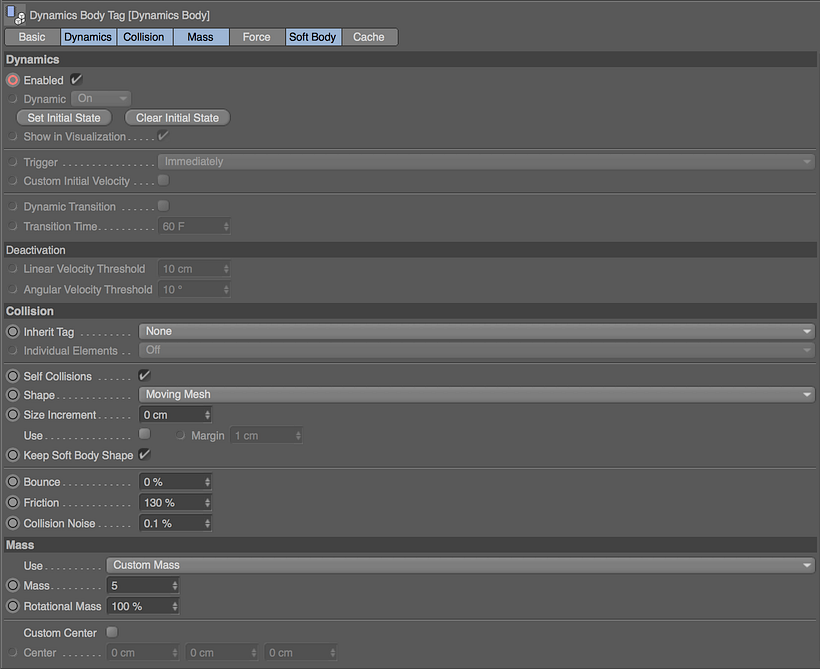Image resolution: width=820 pixels, height=669 pixels.
Task: Click the Friction value stepper arrows
Action: 208,503
